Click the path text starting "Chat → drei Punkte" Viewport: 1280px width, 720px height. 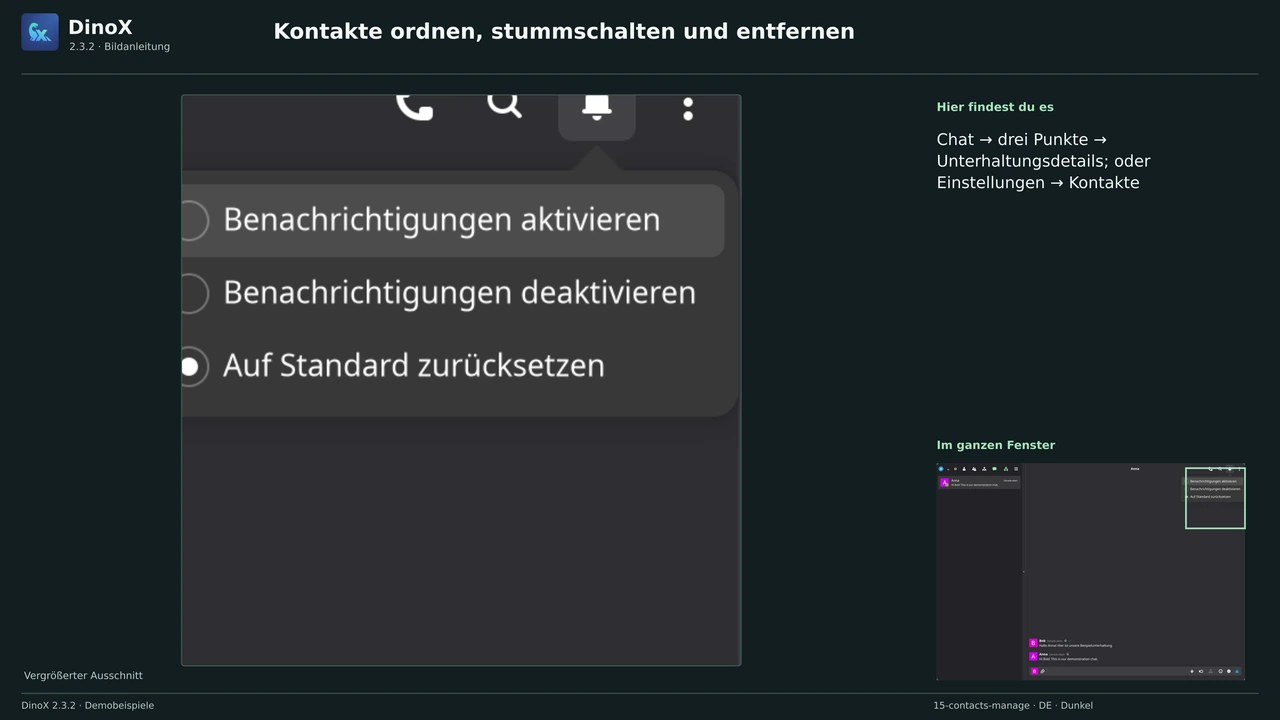pyautogui.click(x=1044, y=161)
